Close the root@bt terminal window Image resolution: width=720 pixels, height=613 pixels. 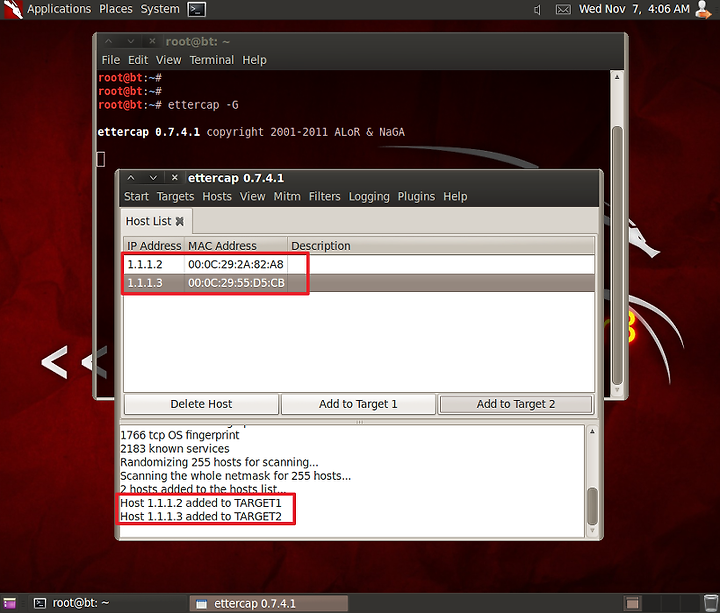tap(152, 41)
